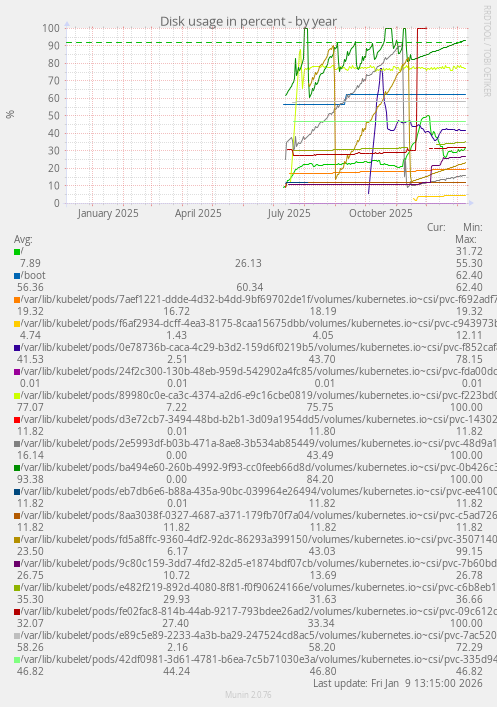The width and height of the screenshot is (497, 707).
Task: Click the value 44.24
Action: click(175, 671)
